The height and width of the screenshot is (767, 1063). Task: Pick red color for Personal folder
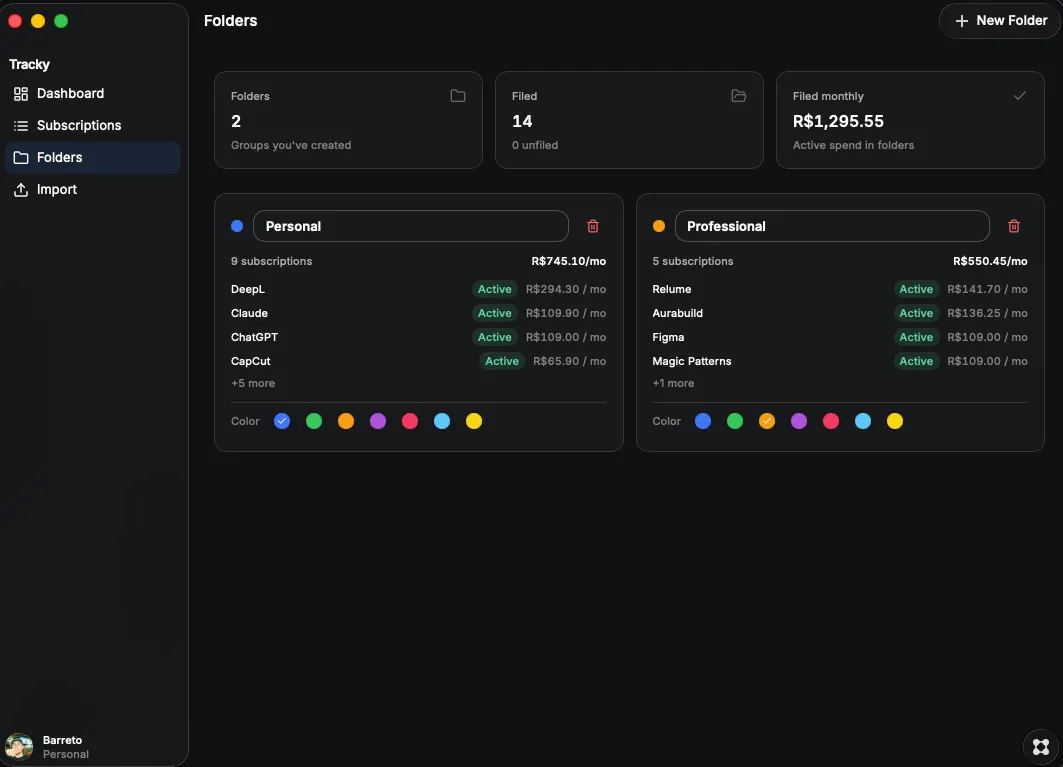(x=409, y=421)
